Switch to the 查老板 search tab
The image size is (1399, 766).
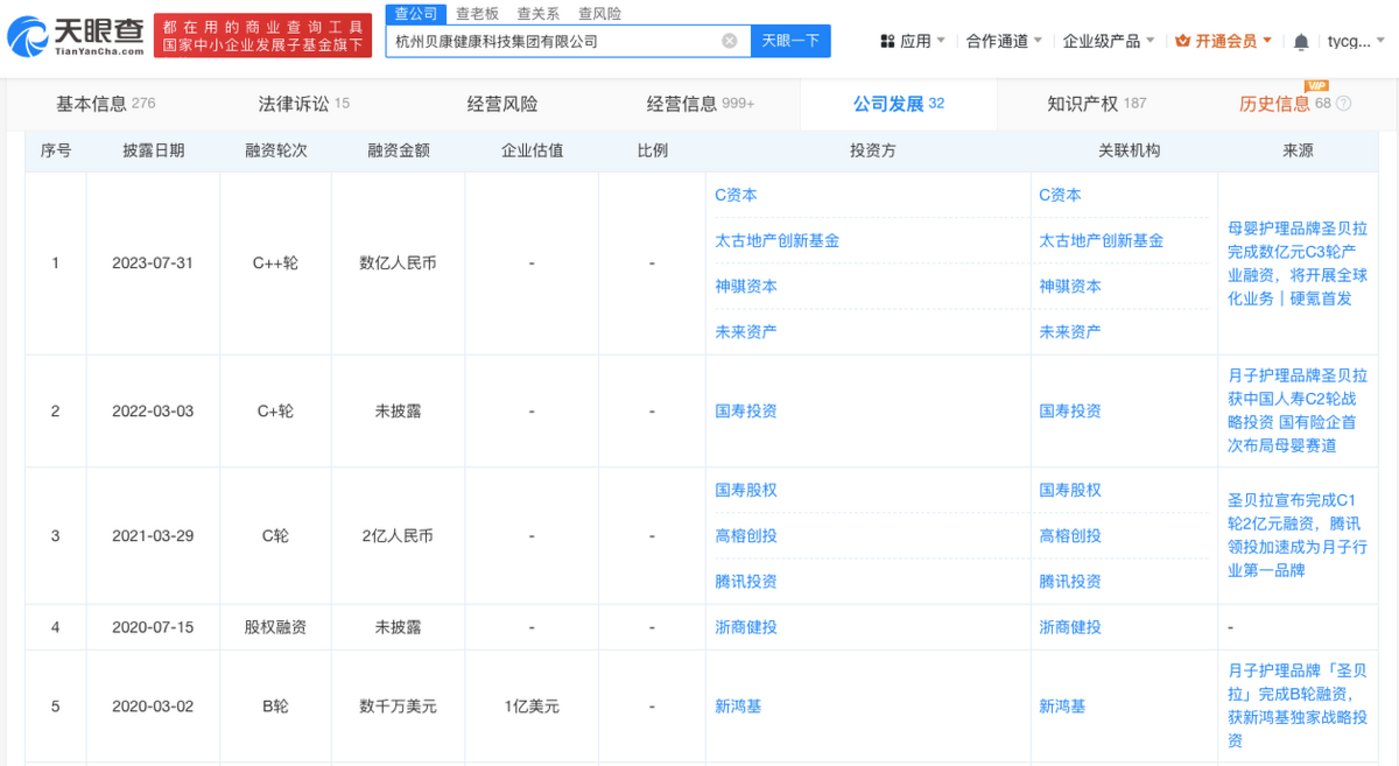pos(477,14)
